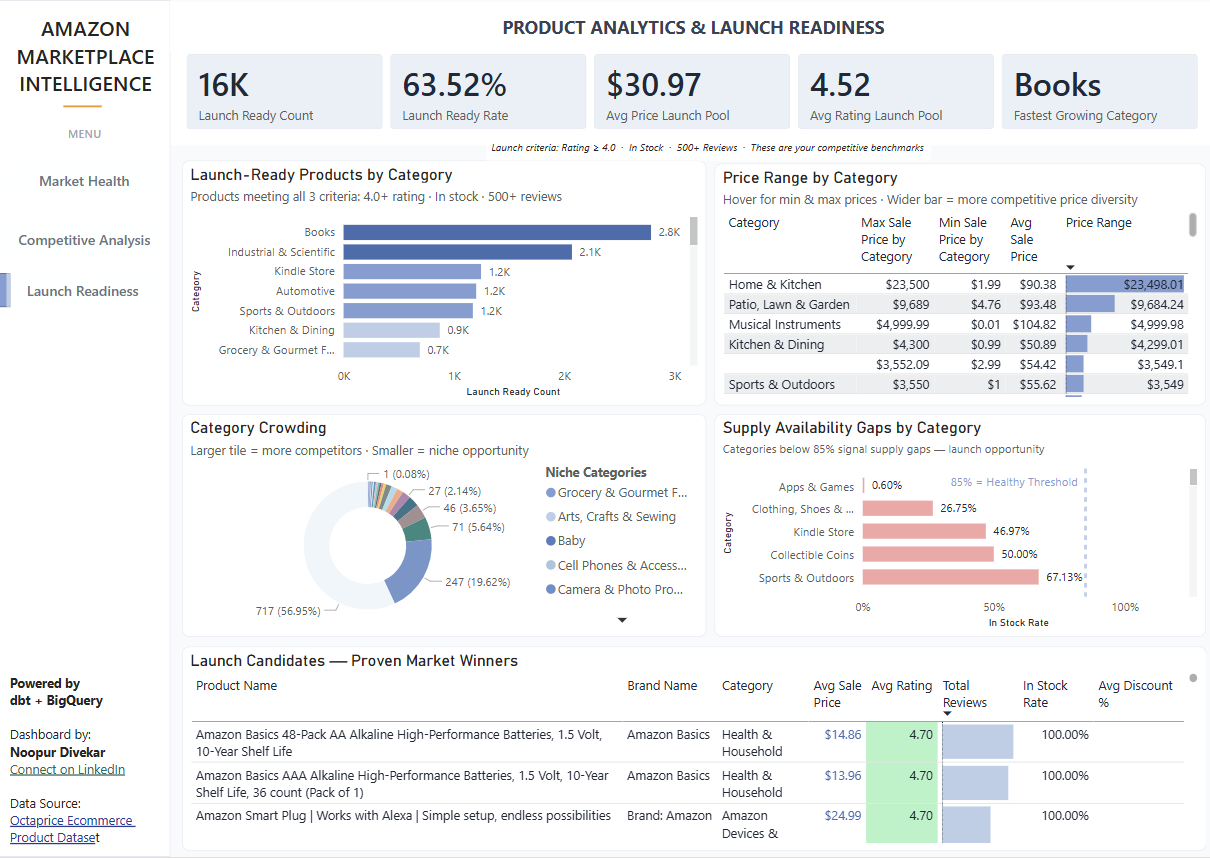Select the Amazon Smart Plug product row
Screen dimensions: 1210x858
[687, 823]
